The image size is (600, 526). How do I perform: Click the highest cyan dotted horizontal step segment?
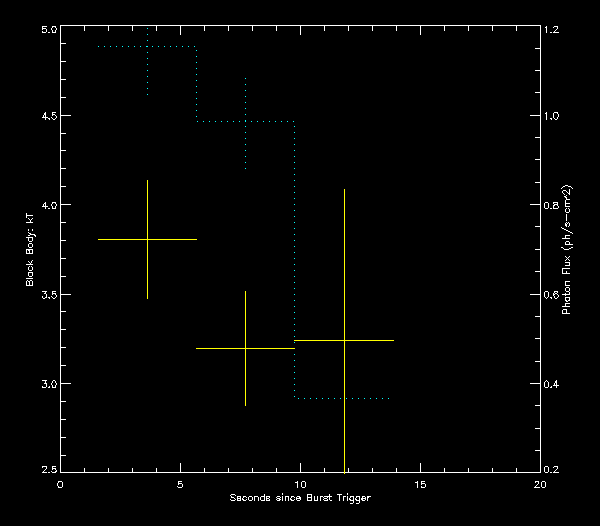pos(148,47)
